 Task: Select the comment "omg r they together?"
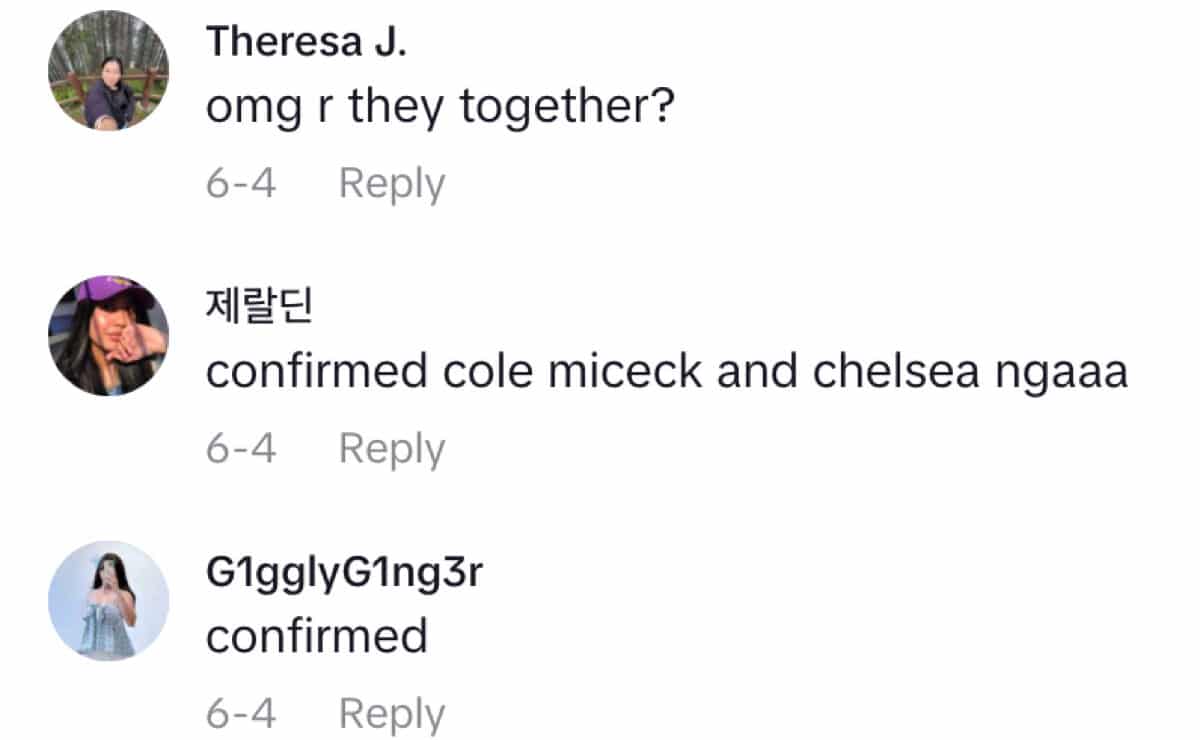(440, 108)
